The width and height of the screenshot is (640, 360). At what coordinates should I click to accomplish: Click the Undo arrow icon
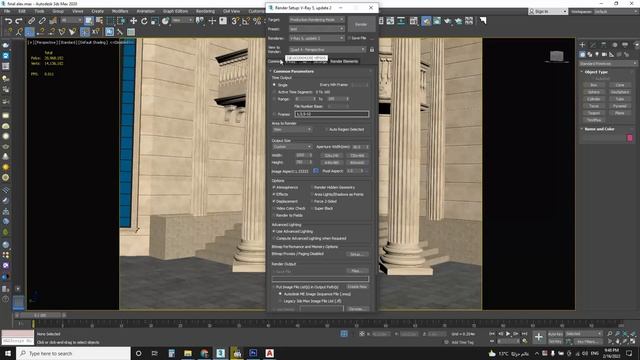(x=8, y=21)
